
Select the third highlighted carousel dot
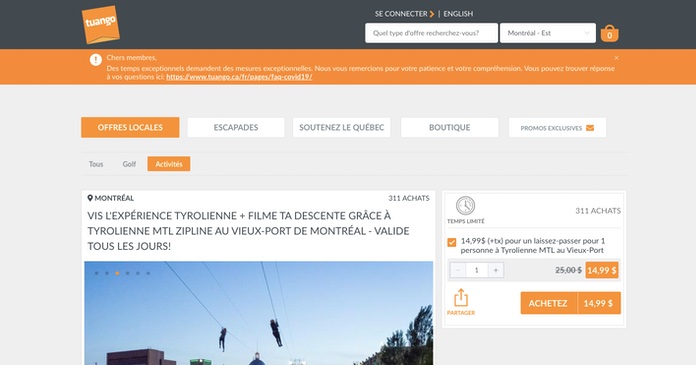(117, 273)
